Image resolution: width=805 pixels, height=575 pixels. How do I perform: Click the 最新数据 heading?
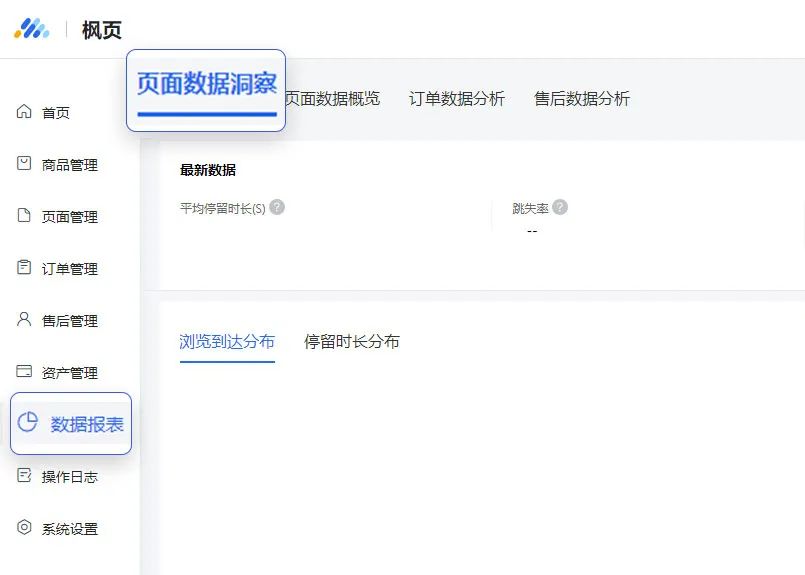pyautogui.click(x=208, y=170)
